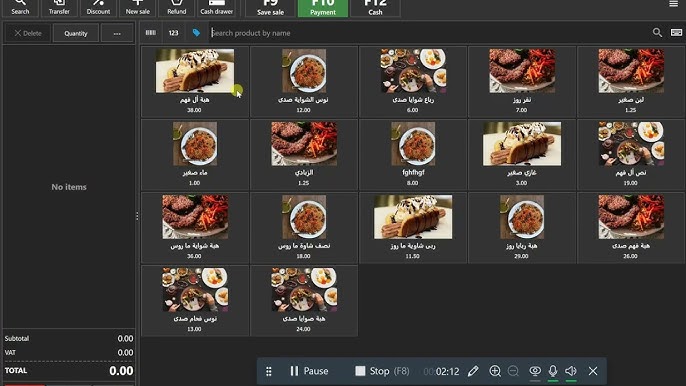Click the Transfer toolbar button
The height and width of the screenshot is (386, 686).
pos(59,8)
